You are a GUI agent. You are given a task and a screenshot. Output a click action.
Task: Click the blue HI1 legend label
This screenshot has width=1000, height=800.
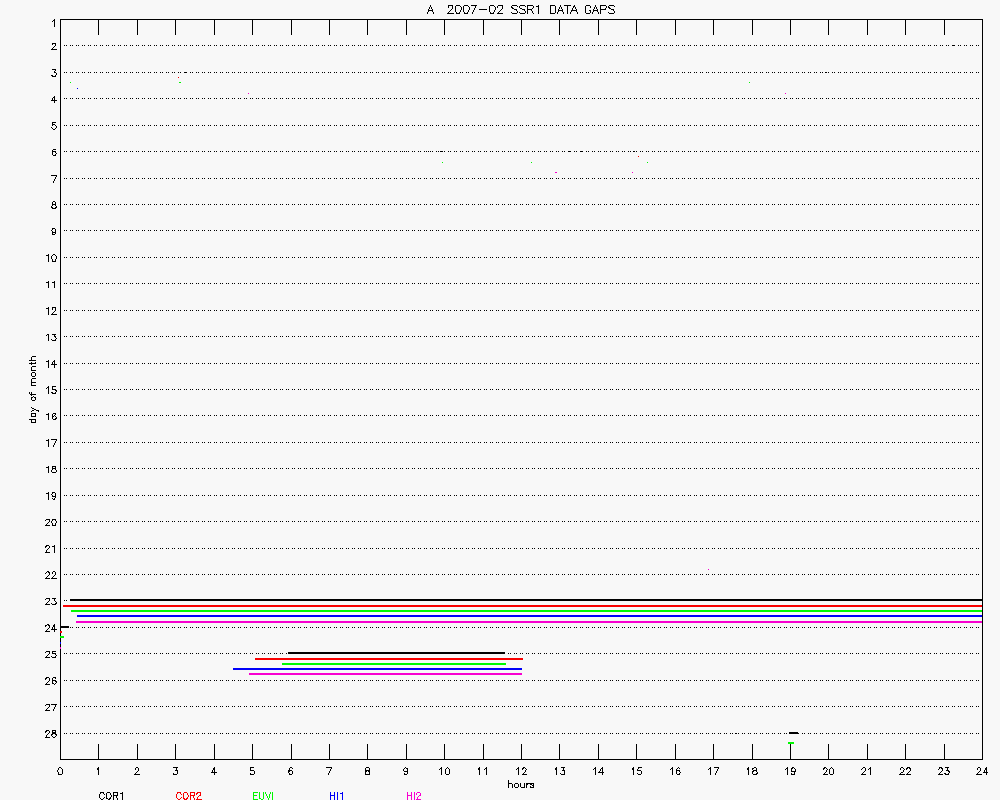337,796
